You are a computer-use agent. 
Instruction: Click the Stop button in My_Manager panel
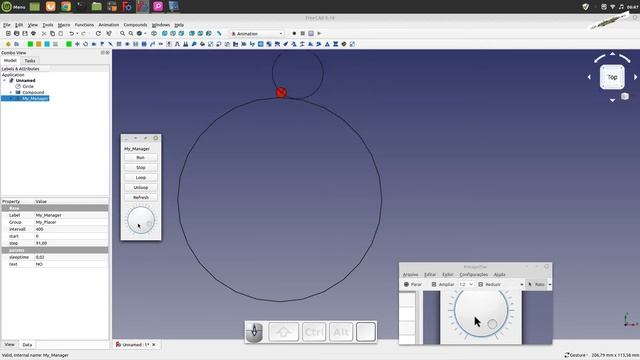[140, 168]
